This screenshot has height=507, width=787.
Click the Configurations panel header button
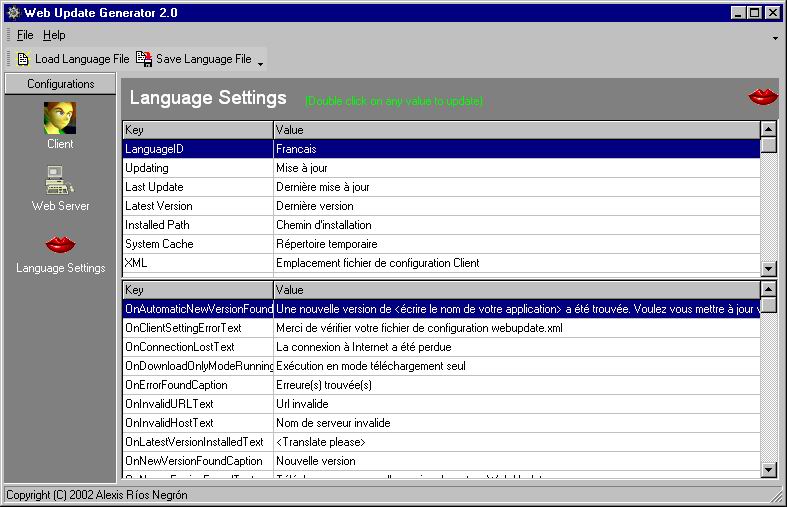coord(60,84)
